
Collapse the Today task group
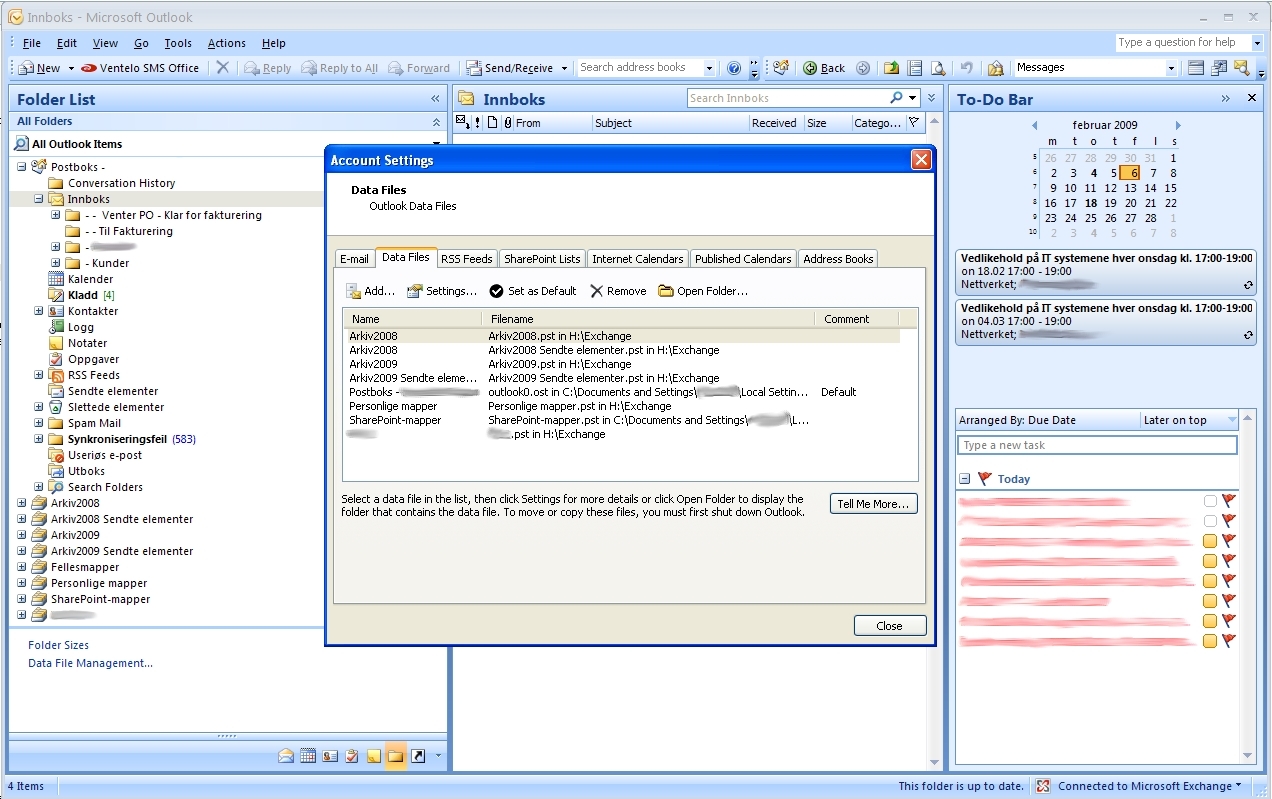(965, 479)
